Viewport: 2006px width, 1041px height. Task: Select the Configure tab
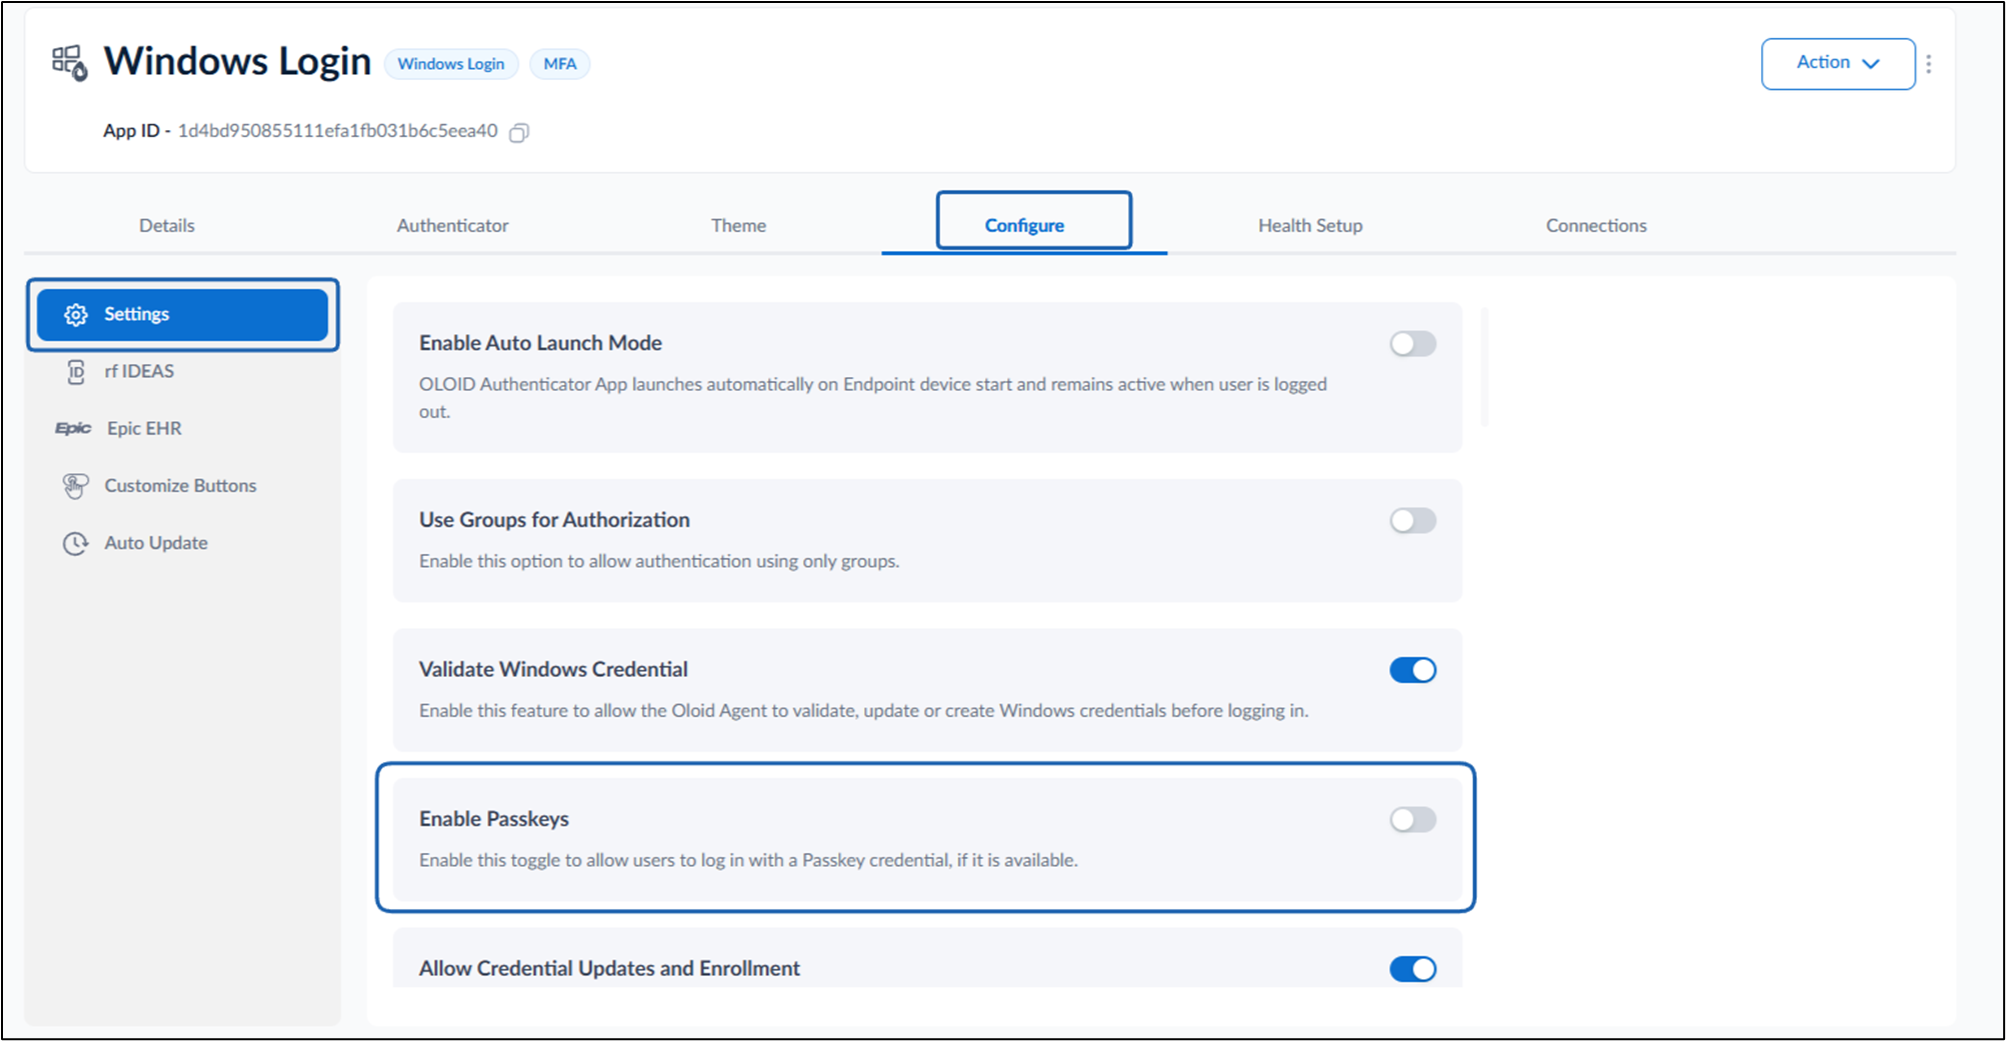1024,226
